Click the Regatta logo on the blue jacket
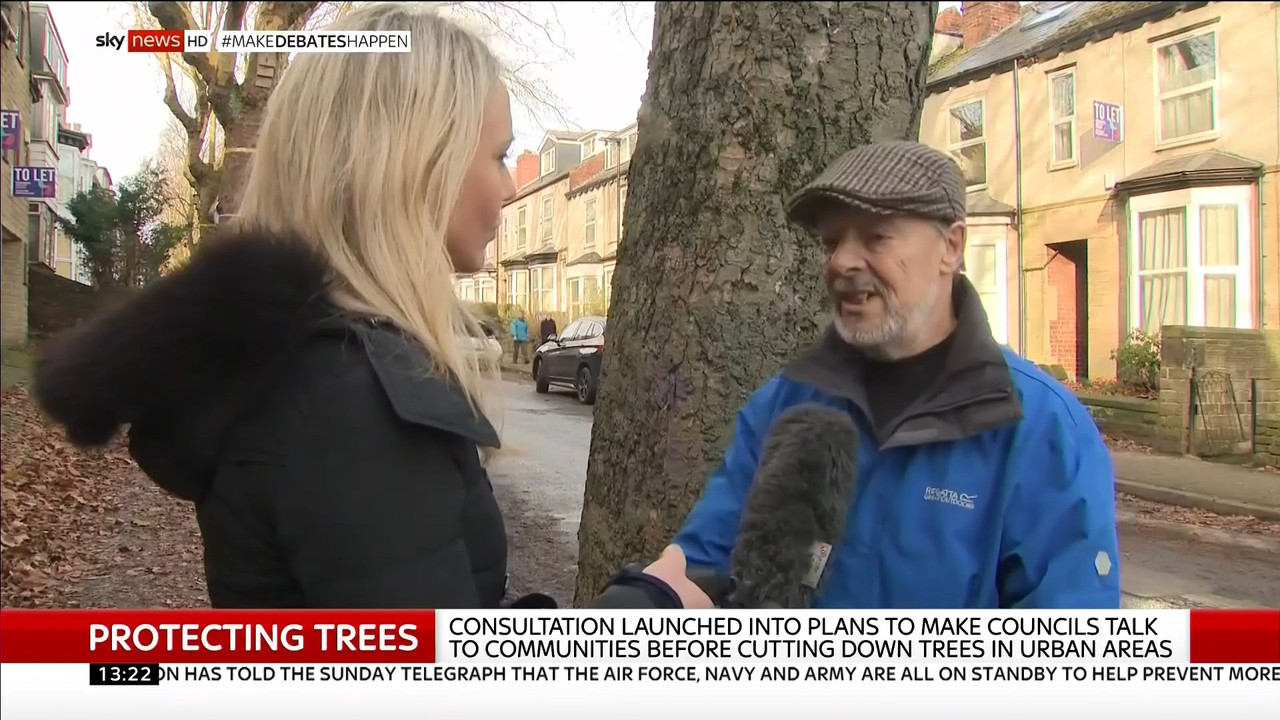The image size is (1280, 720). (x=950, y=497)
